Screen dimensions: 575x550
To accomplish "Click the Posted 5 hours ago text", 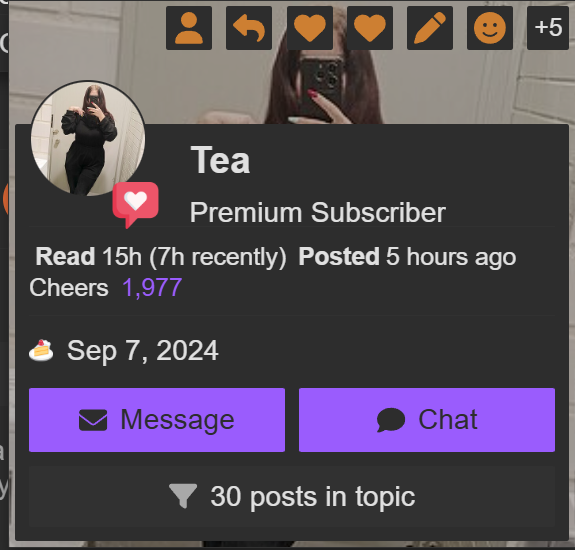I will (x=407, y=256).
